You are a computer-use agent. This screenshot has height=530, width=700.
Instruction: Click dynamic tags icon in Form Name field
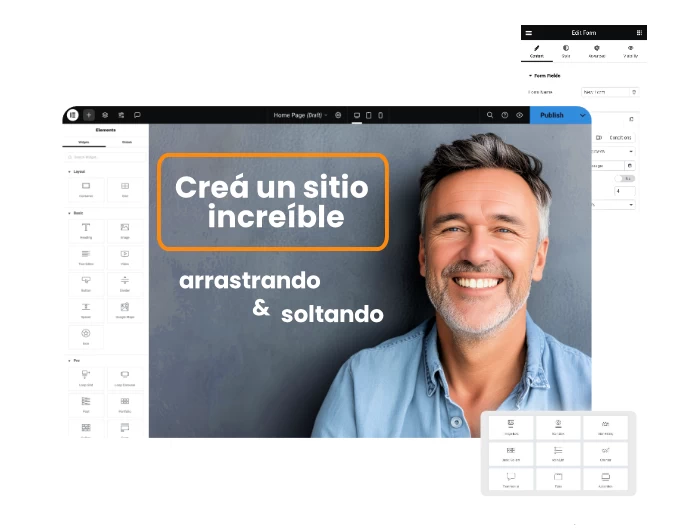634,92
